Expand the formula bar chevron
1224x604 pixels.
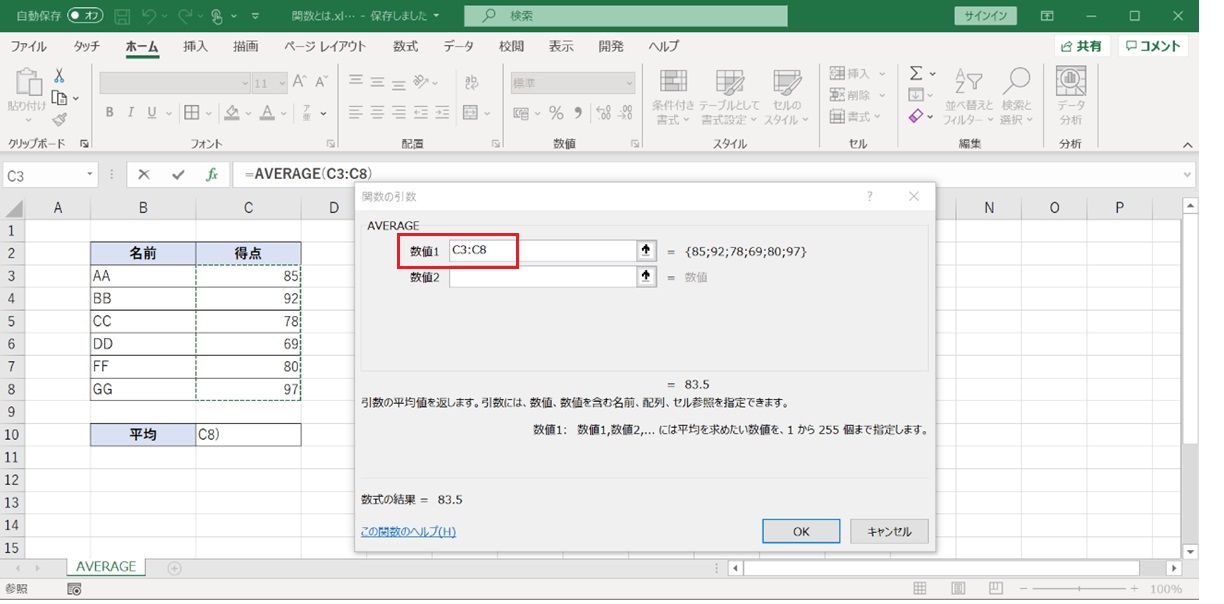point(1188,174)
